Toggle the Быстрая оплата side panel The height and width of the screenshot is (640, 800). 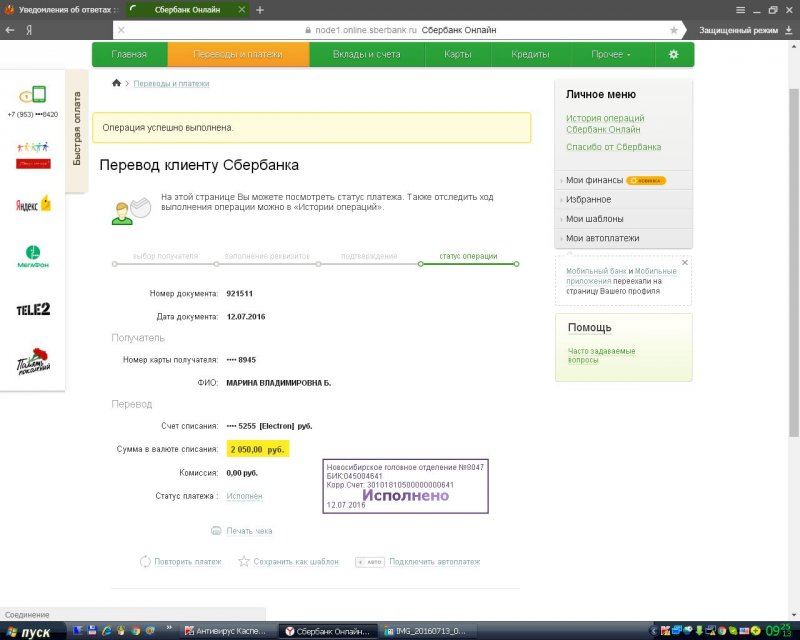tap(77, 129)
